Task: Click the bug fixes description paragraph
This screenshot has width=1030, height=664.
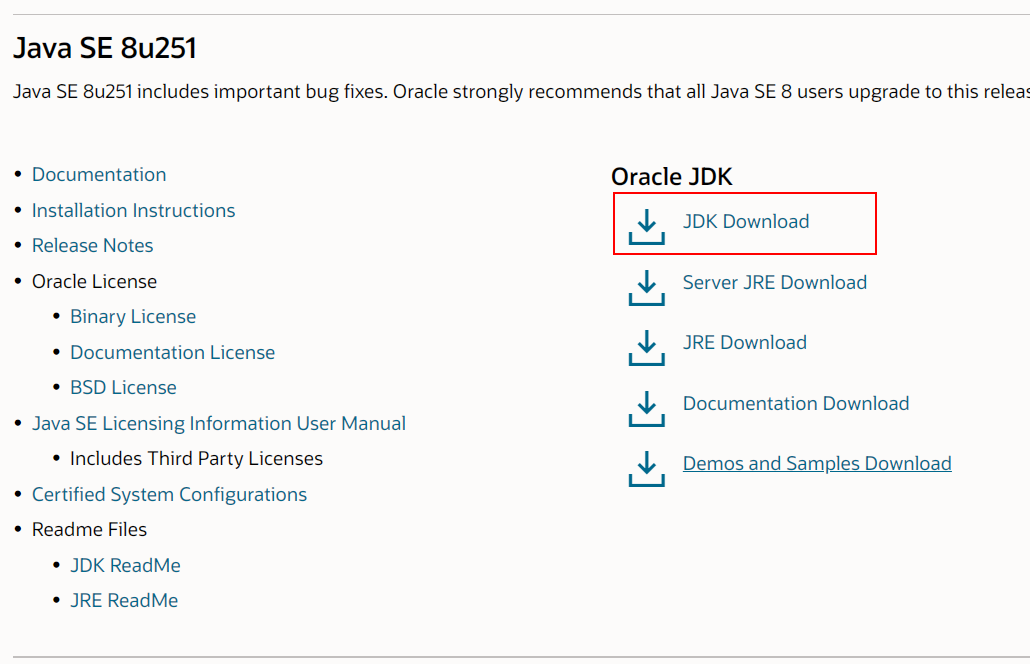Action: pos(522,92)
